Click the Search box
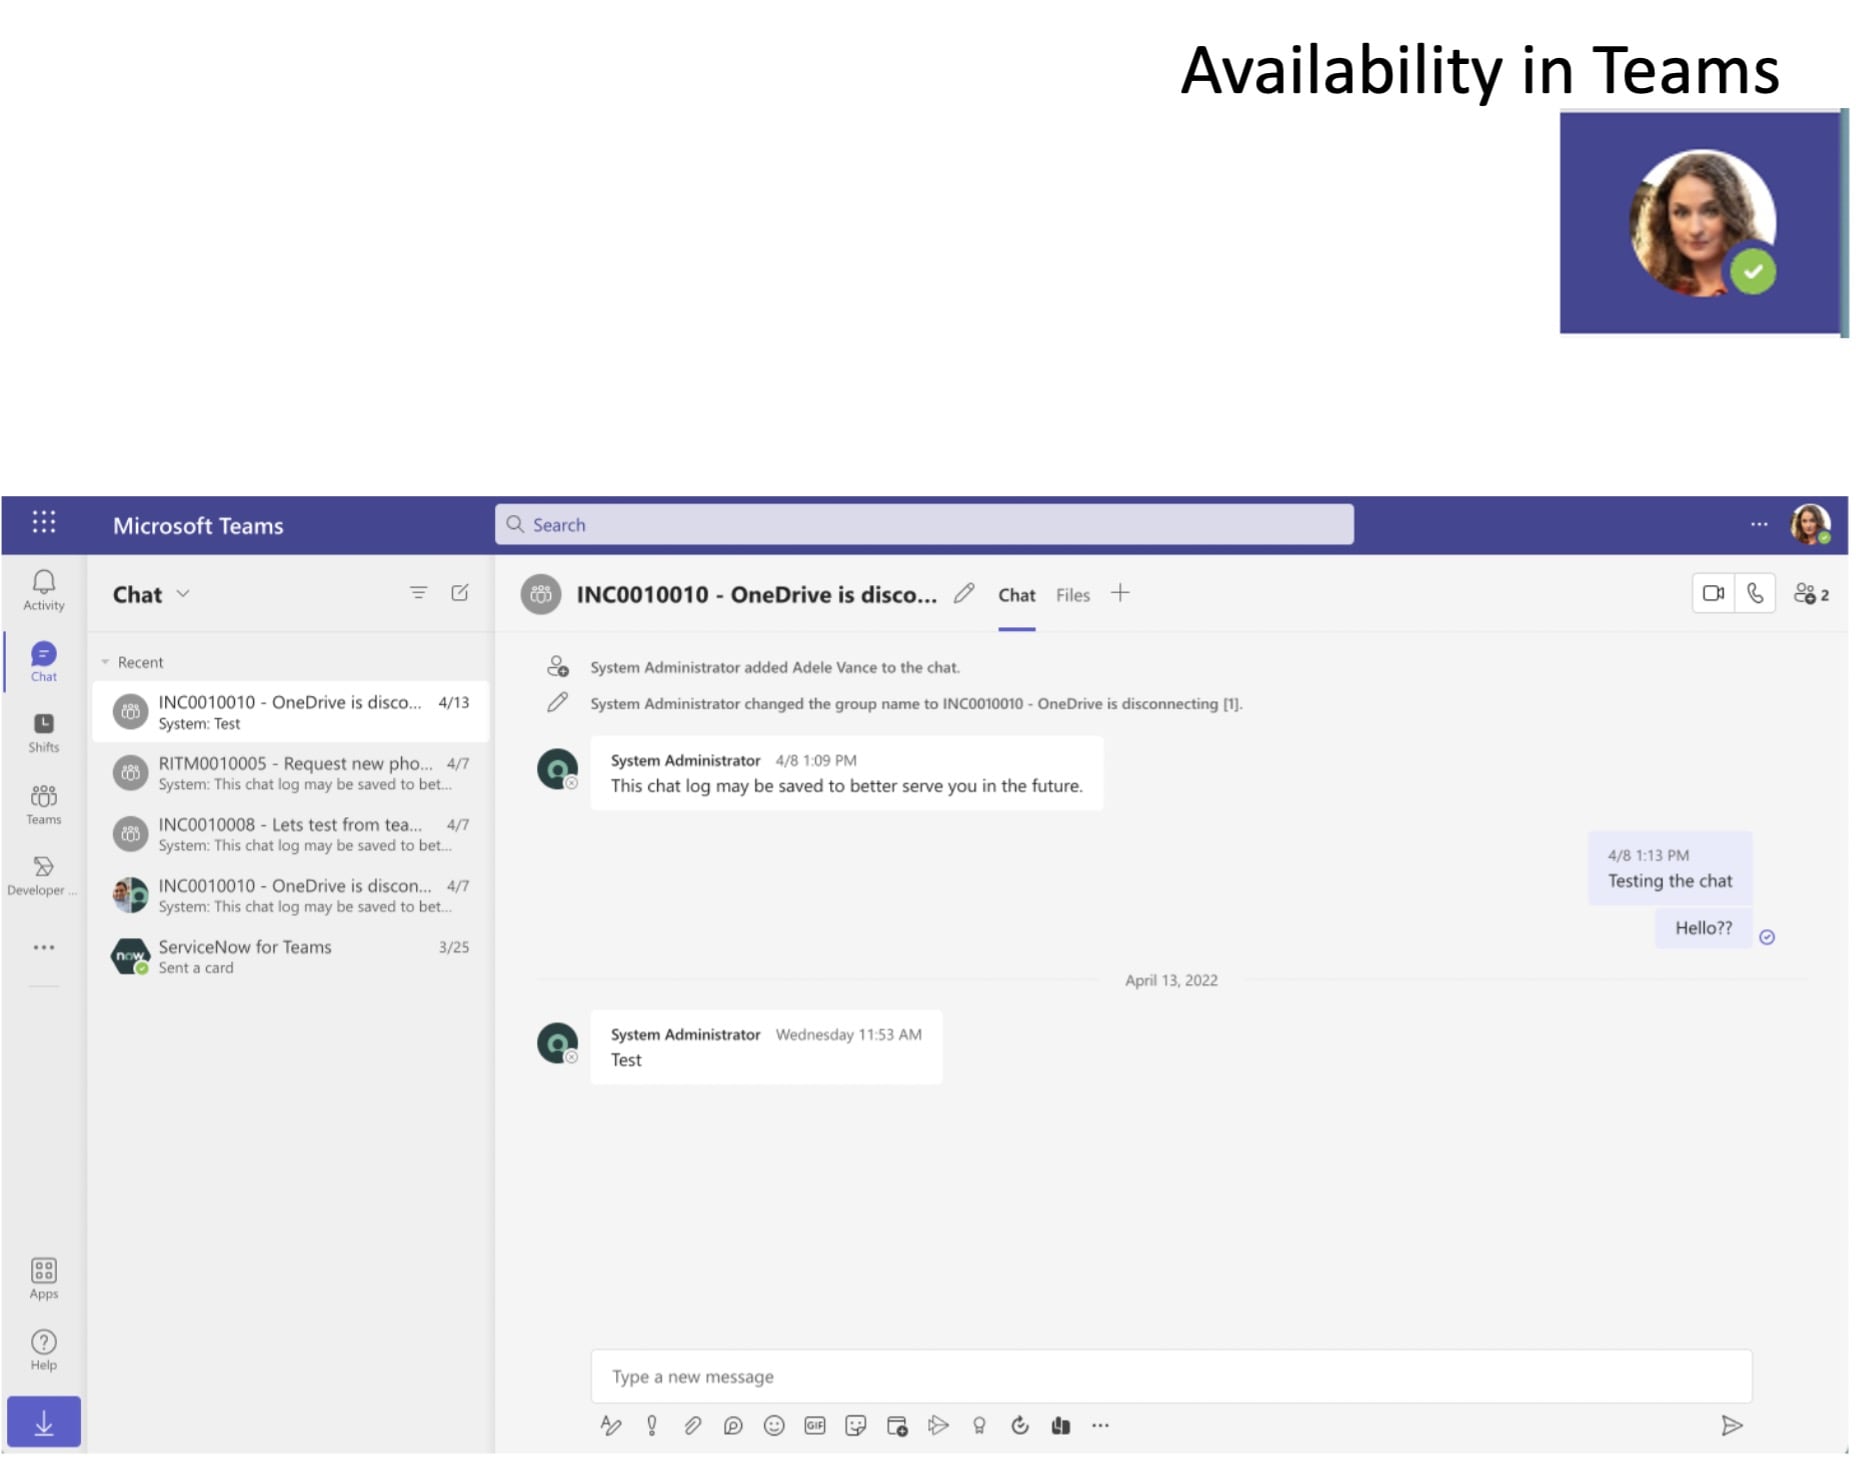This screenshot has height=1462, width=1856. (924, 524)
